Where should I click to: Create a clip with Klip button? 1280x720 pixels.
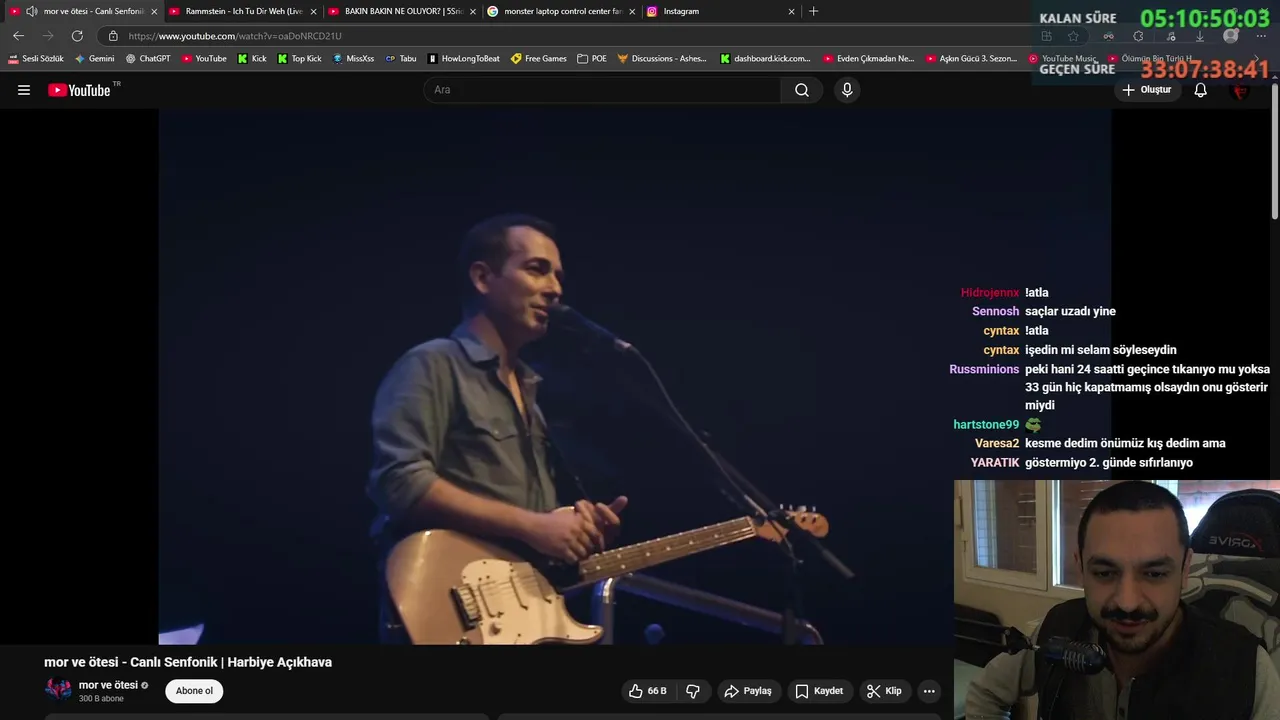point(884,691)
